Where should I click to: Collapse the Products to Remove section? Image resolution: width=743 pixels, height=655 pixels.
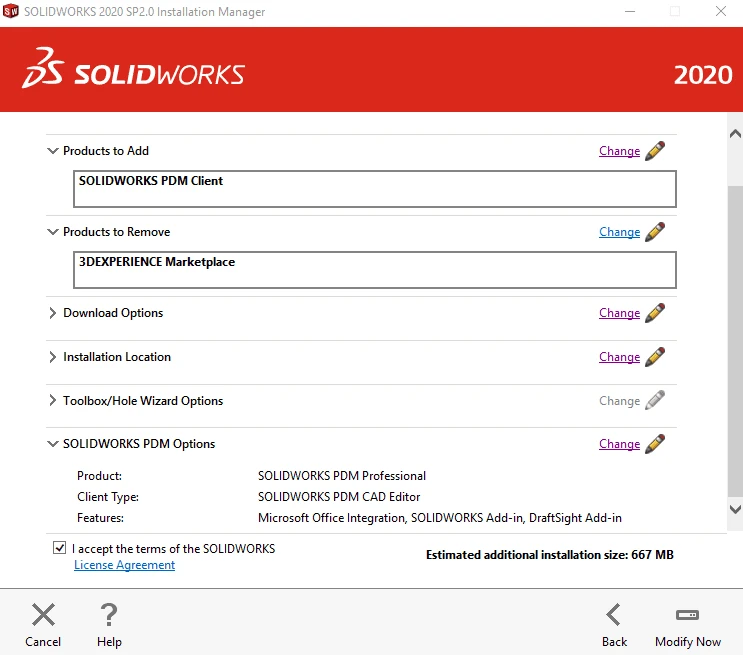pos(52,232)
